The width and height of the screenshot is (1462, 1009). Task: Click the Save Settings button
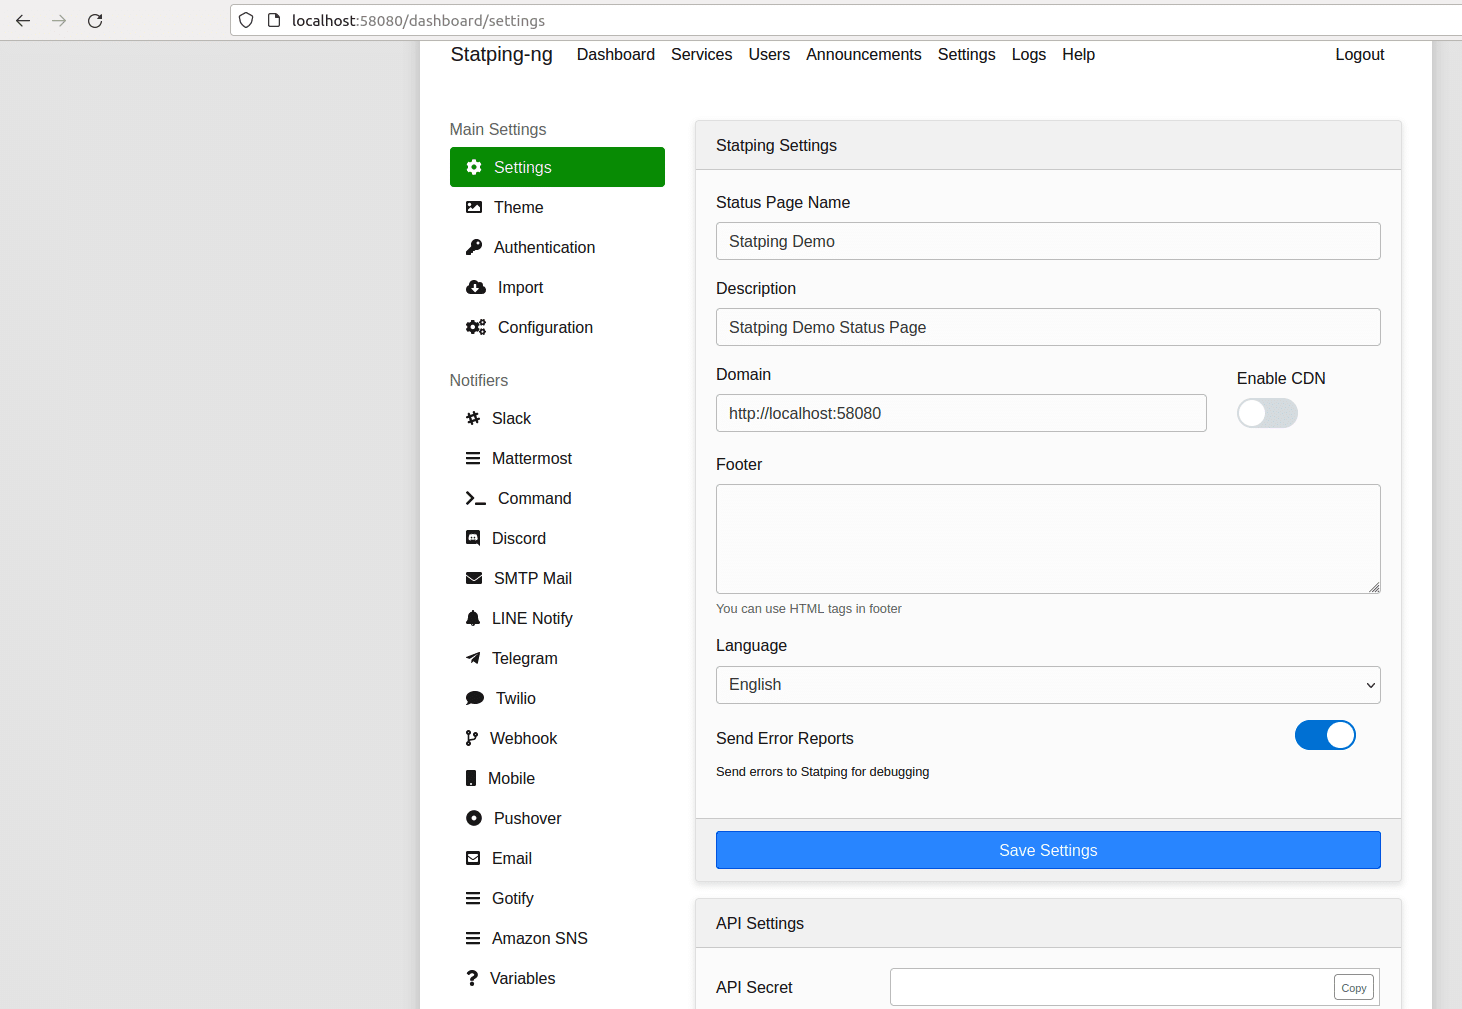click(1047, 850)
